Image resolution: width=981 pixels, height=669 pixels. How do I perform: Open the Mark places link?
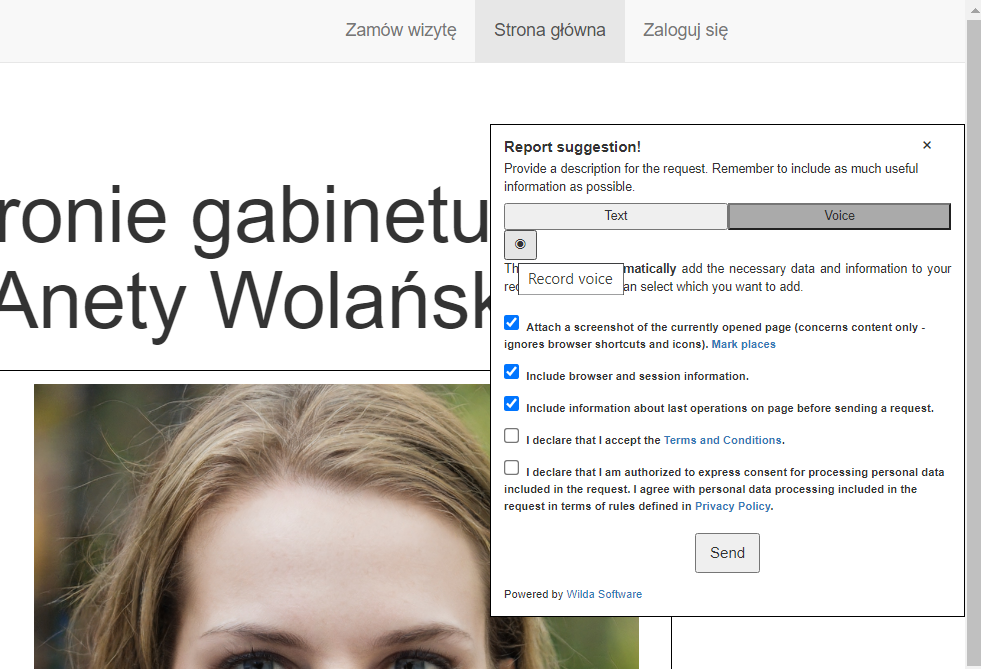pos(743,343)
